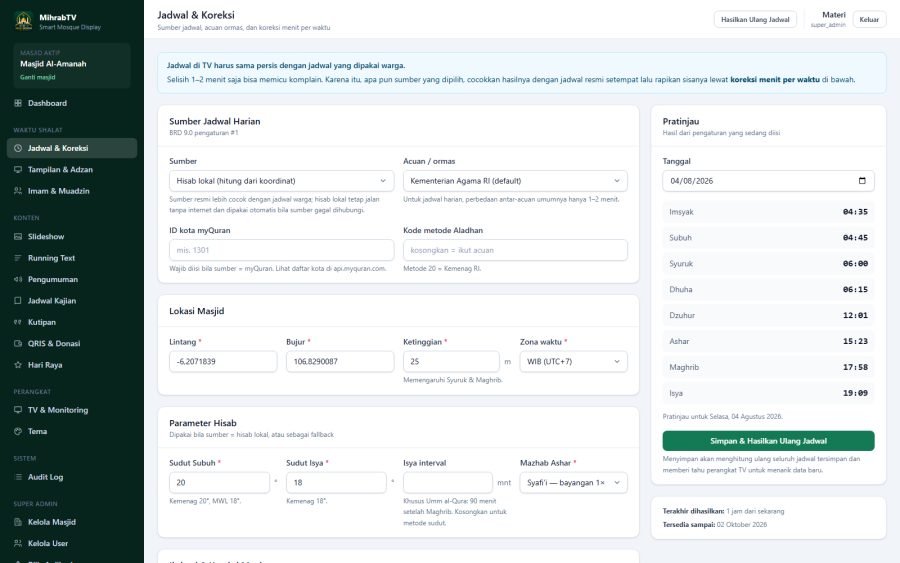Click the people icon beside Imam & Muadzin

[x=18, y=191]
